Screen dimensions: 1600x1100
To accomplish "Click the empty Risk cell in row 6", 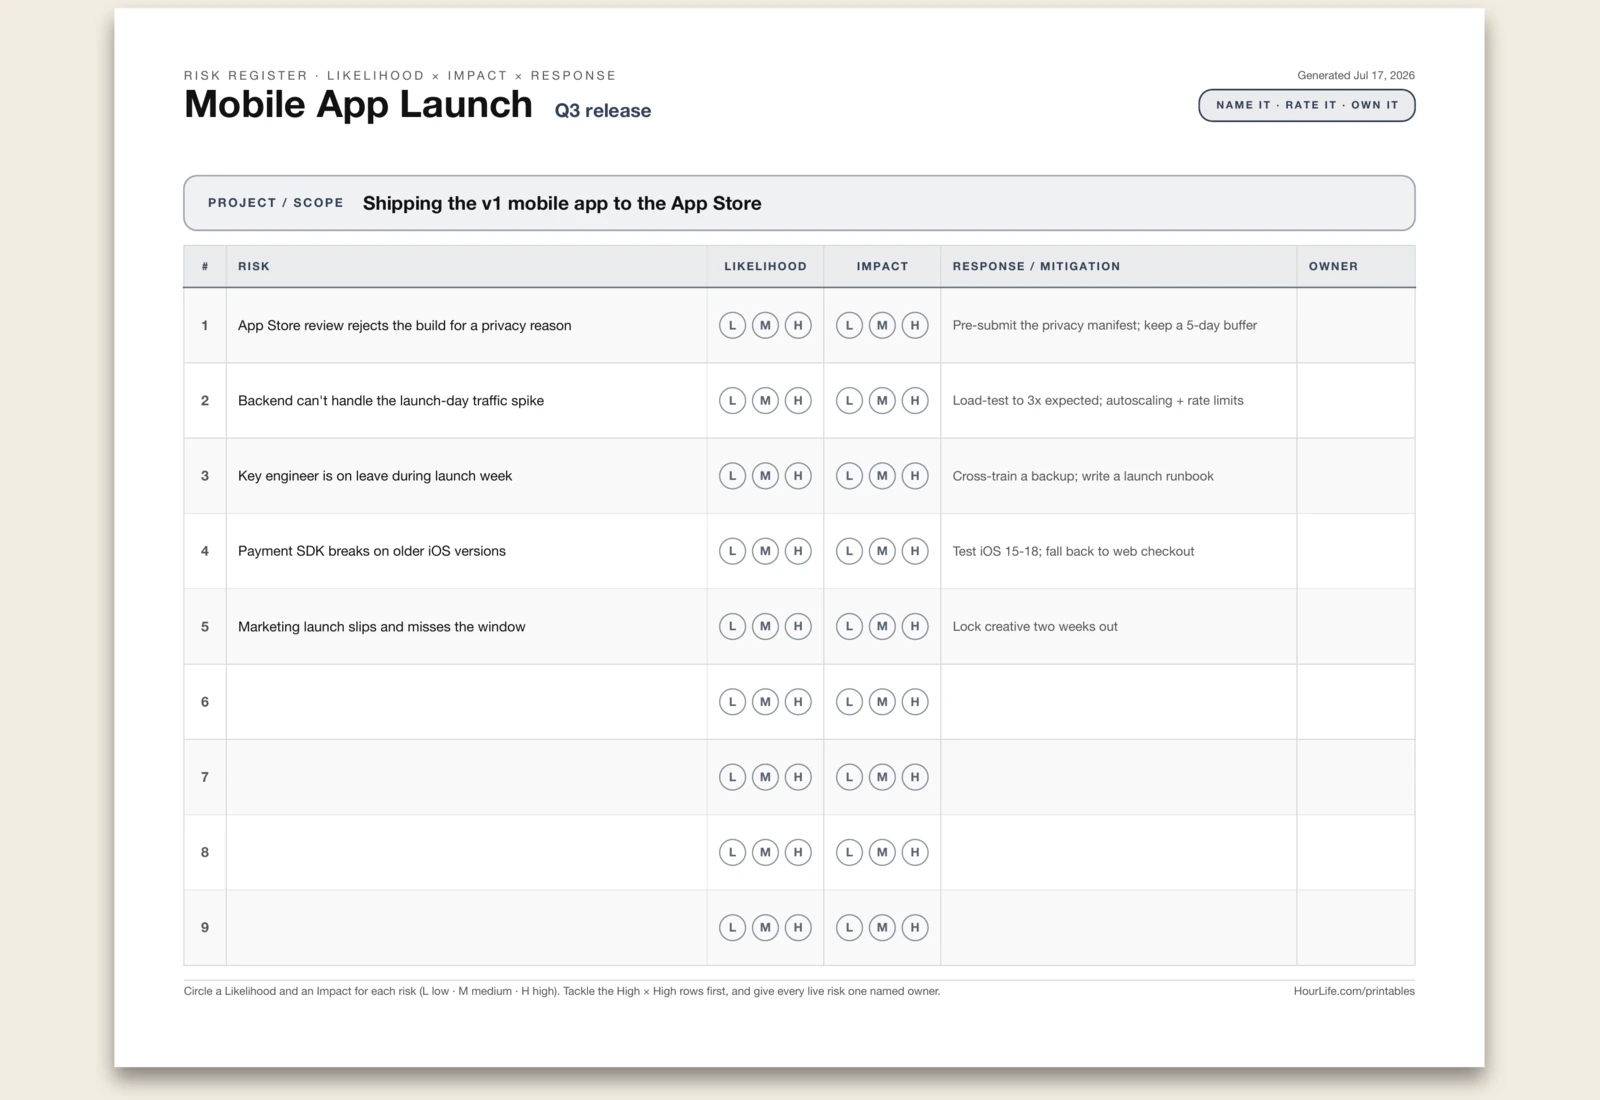I will tap(466, 702).
